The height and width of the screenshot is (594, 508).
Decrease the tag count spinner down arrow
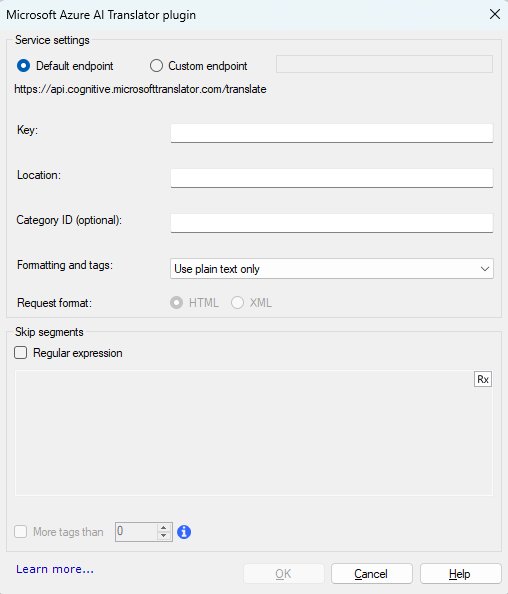point(164,536)
